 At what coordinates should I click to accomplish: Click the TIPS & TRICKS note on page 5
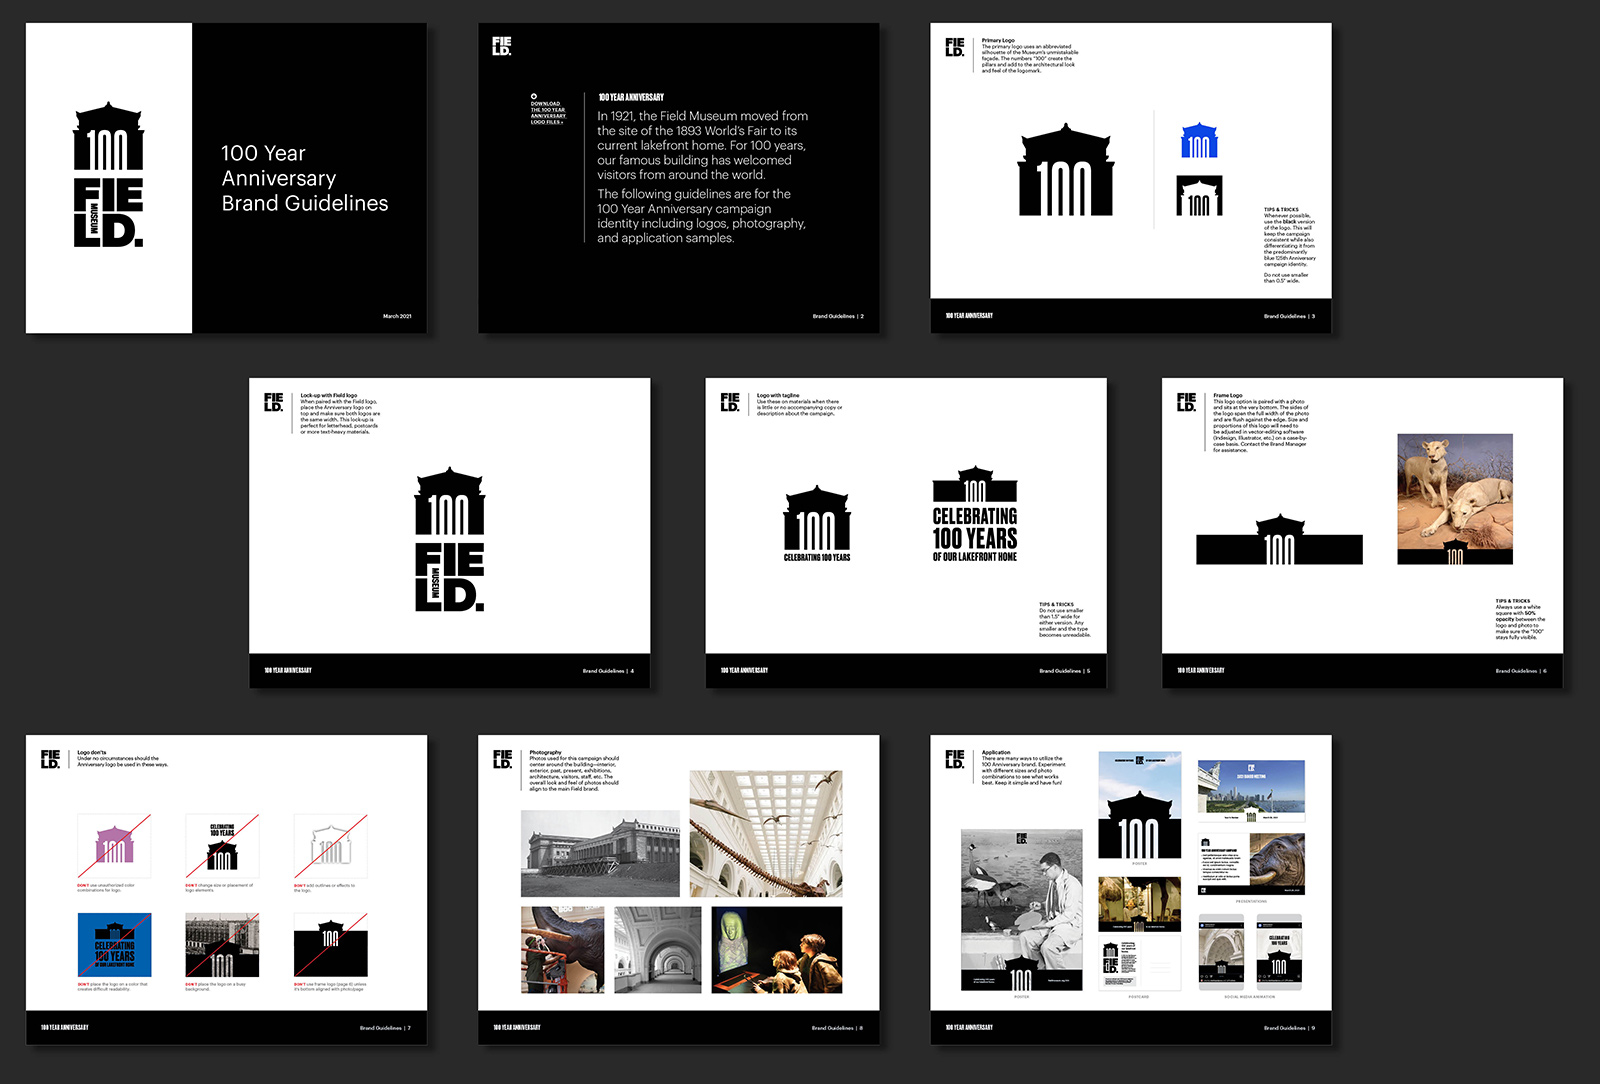tap(1065, 620)
